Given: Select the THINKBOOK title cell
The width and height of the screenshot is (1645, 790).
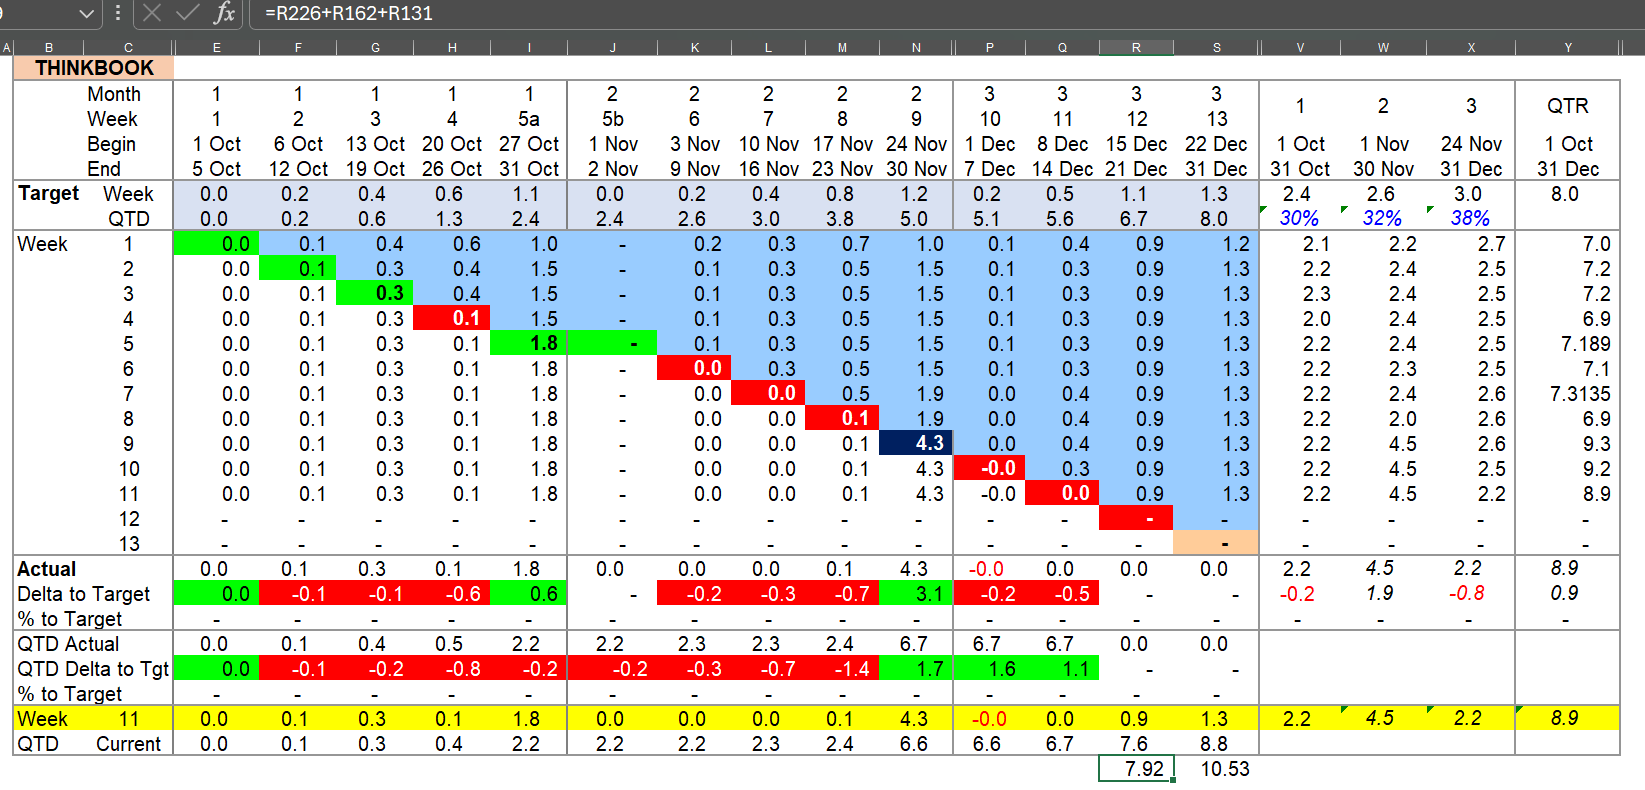Looking at the screenshot, I should tap(94, 68).
